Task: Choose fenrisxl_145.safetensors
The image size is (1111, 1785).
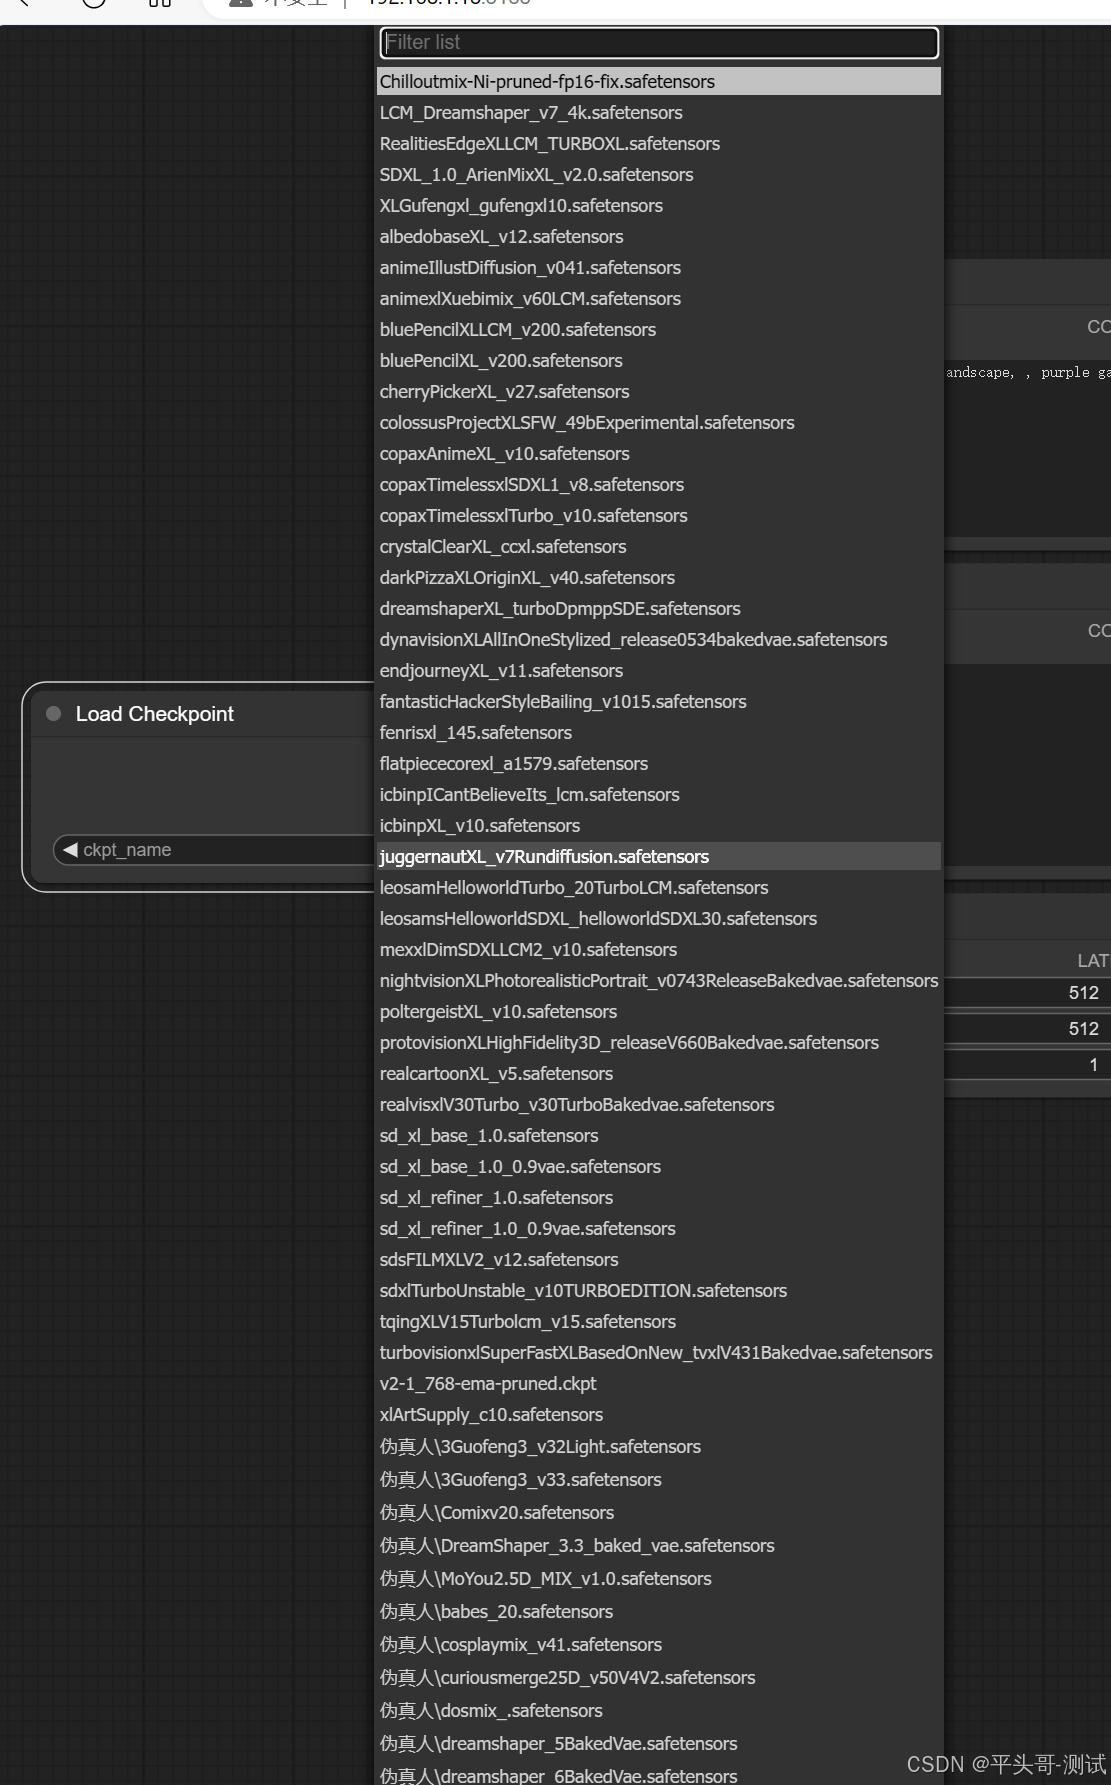Action: 659,733
